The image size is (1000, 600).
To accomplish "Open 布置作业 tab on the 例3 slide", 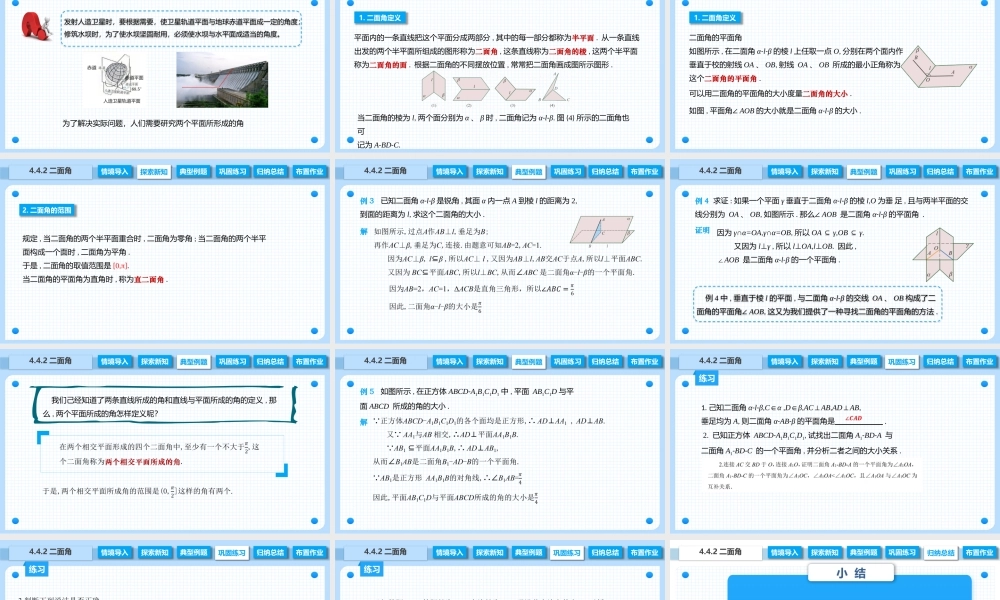I will click(x=645, y=172).
